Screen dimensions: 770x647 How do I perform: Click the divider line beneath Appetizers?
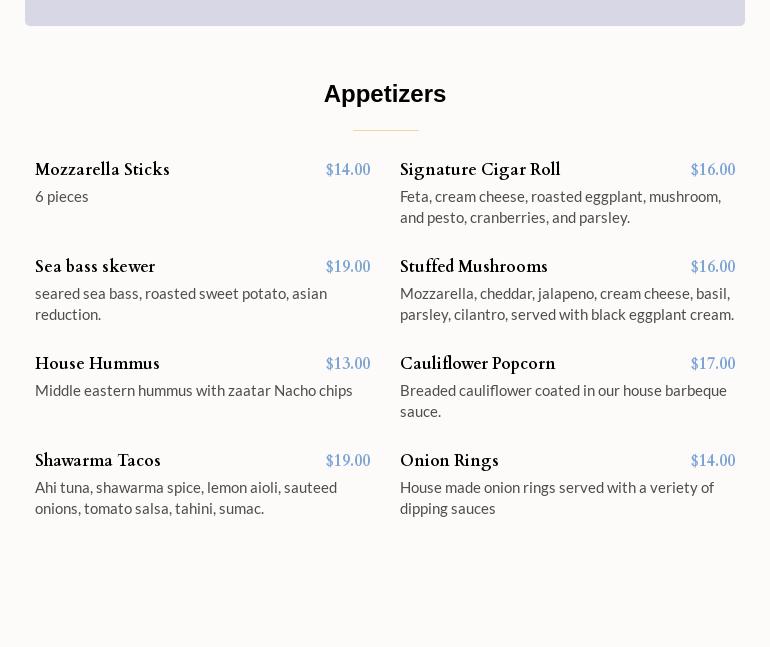point(385,130)
